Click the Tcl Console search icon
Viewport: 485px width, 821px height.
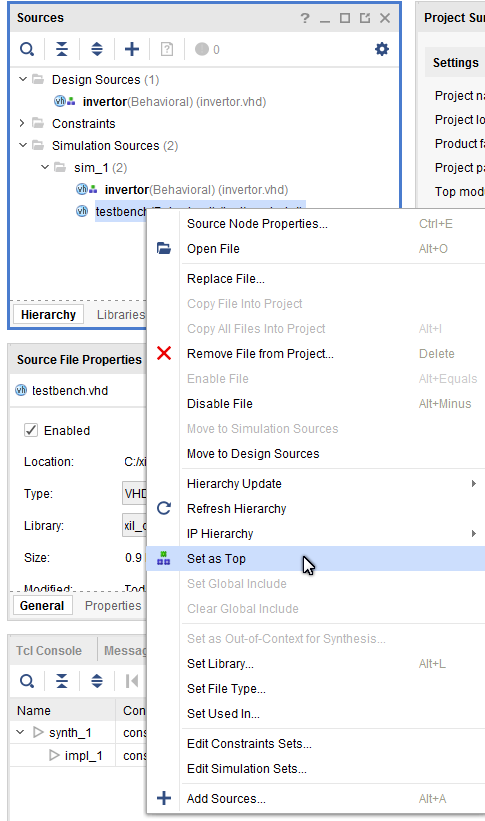(27, 681)
